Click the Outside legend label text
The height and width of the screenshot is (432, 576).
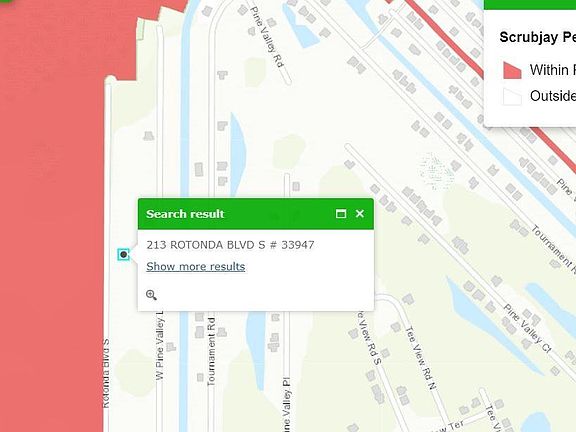click(552, 96)
